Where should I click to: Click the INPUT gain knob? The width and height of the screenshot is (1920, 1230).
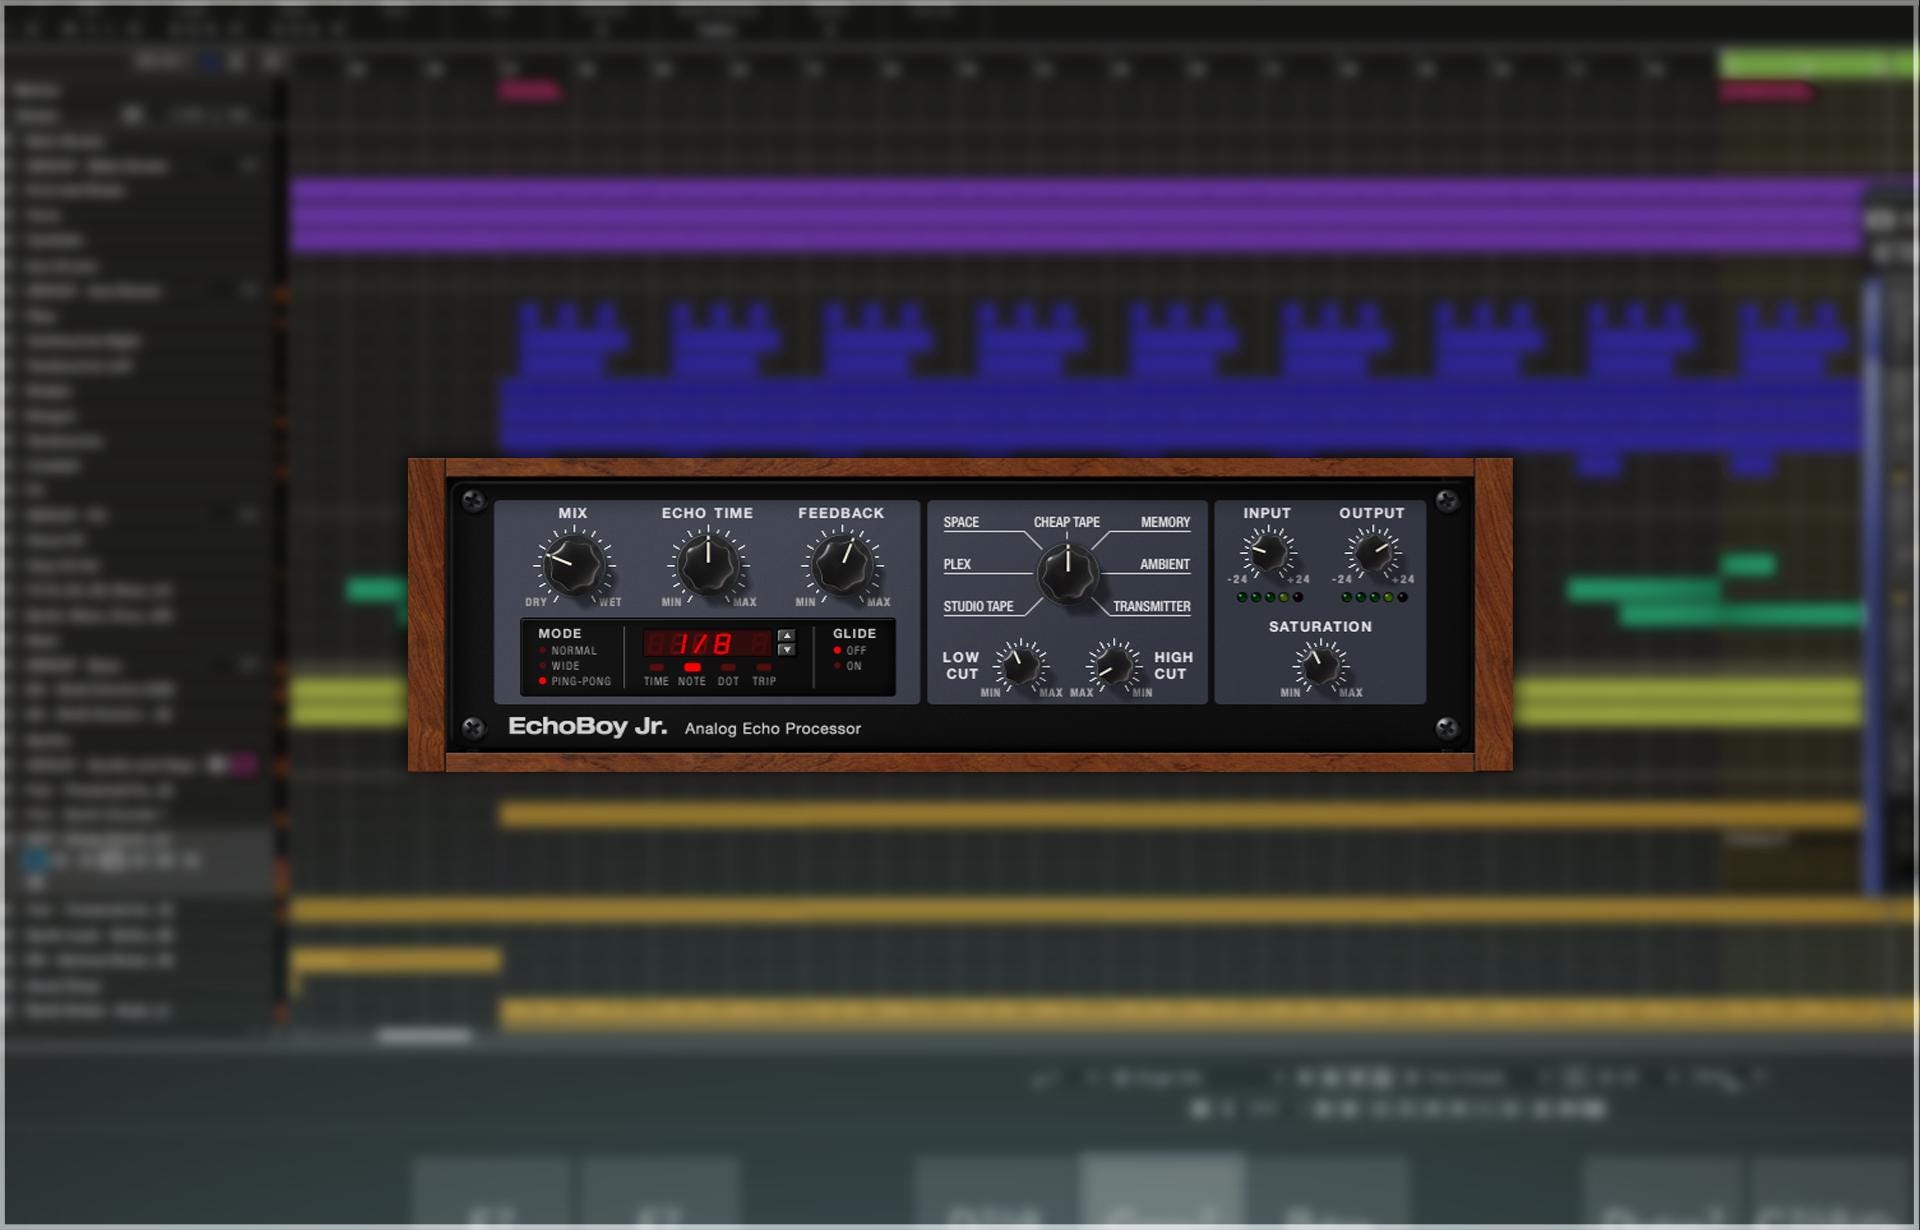(x=1268, y=552)
